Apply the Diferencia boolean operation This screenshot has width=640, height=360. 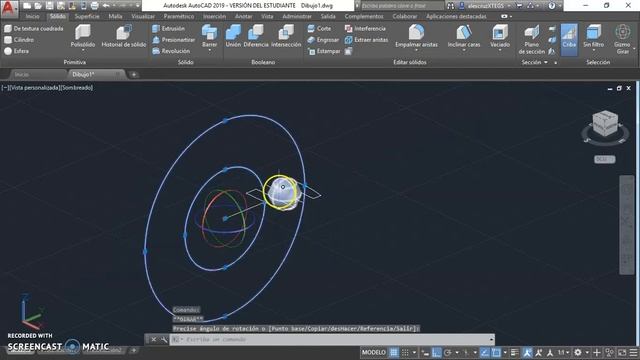tap(256, 36)
